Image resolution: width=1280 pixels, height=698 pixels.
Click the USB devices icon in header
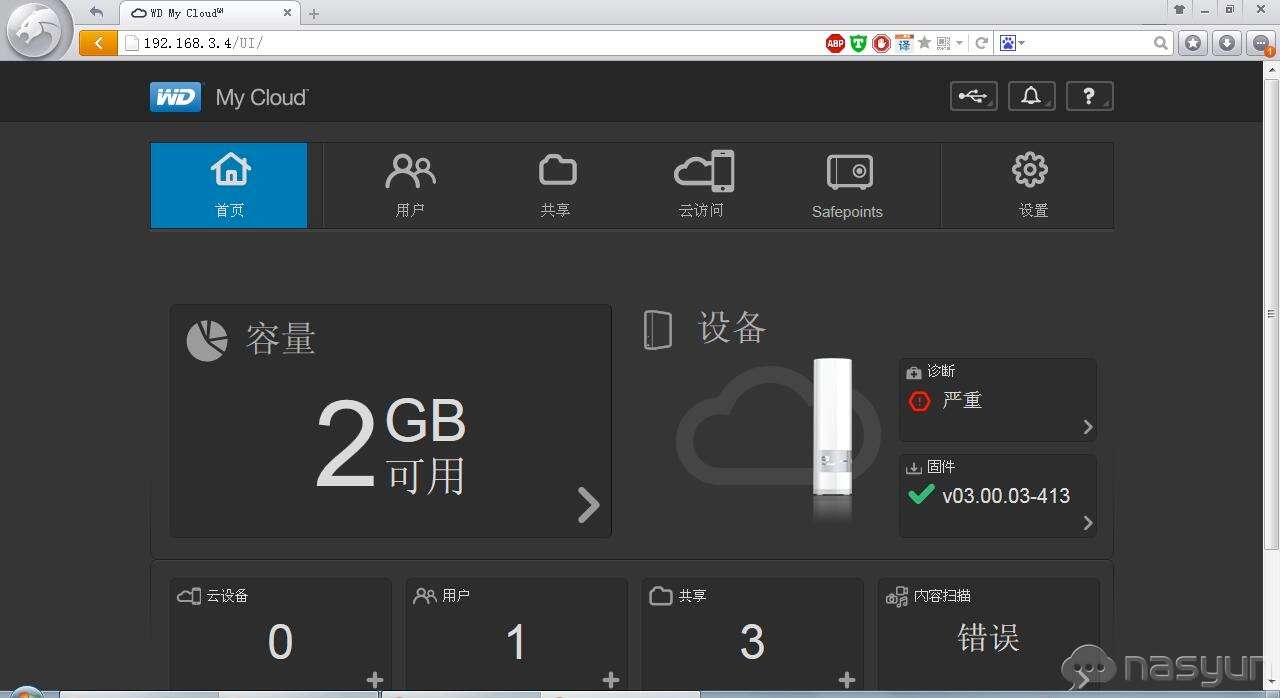[973, 96]
